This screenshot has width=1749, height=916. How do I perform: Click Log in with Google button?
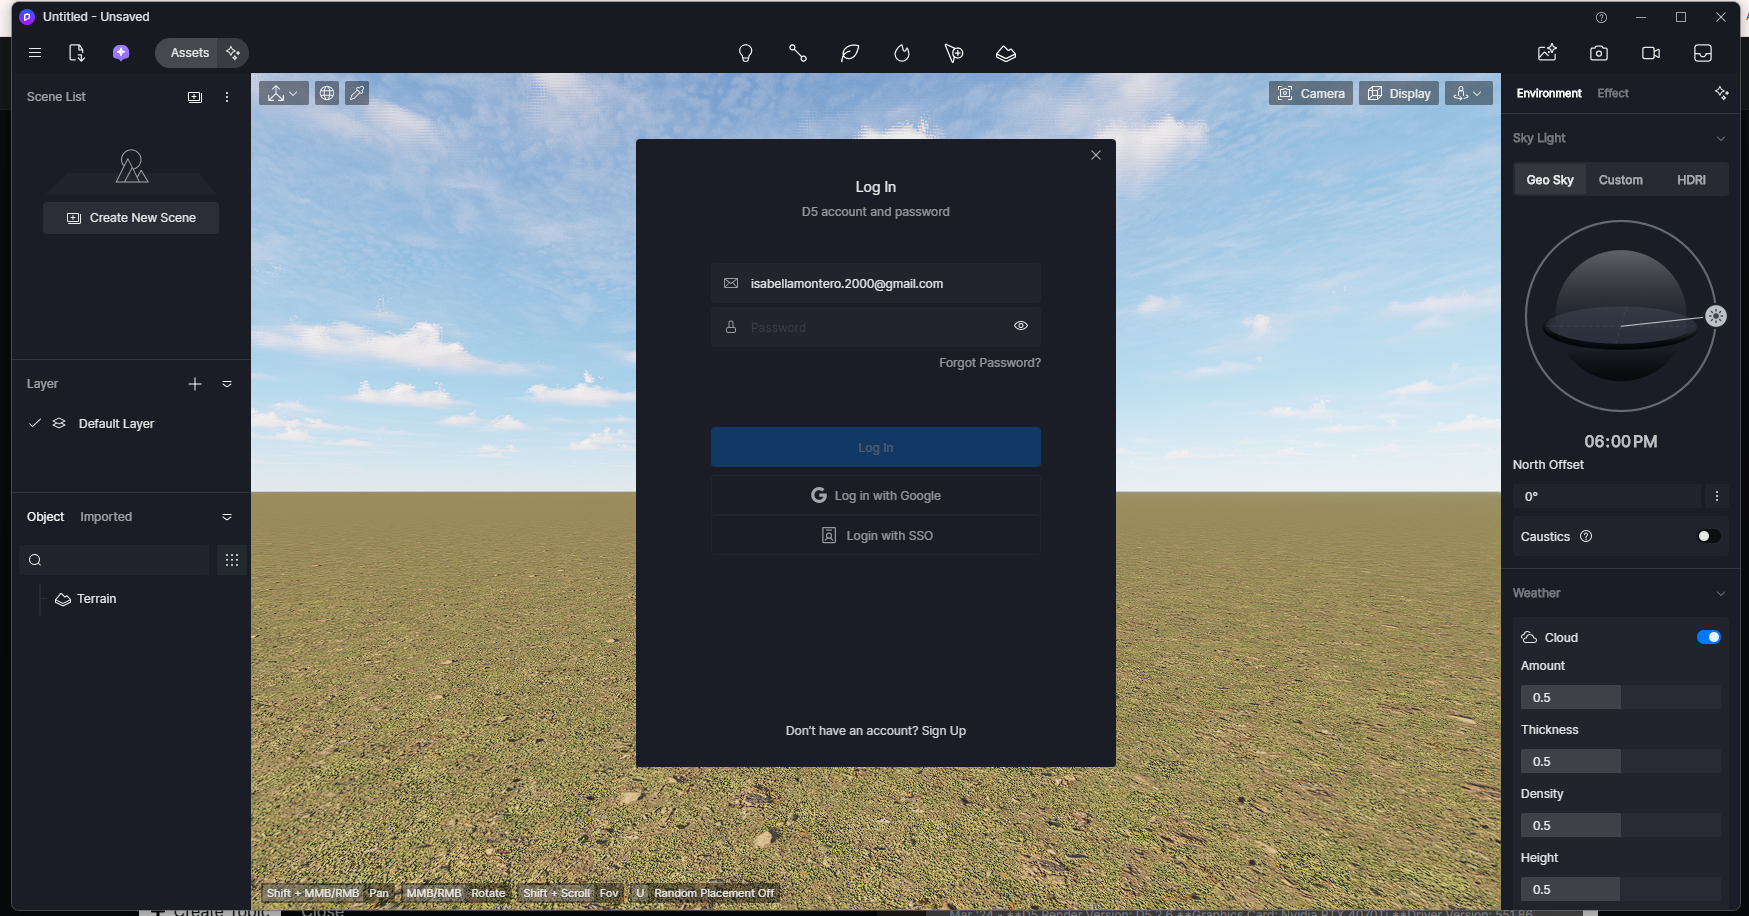tap(876, 496)
